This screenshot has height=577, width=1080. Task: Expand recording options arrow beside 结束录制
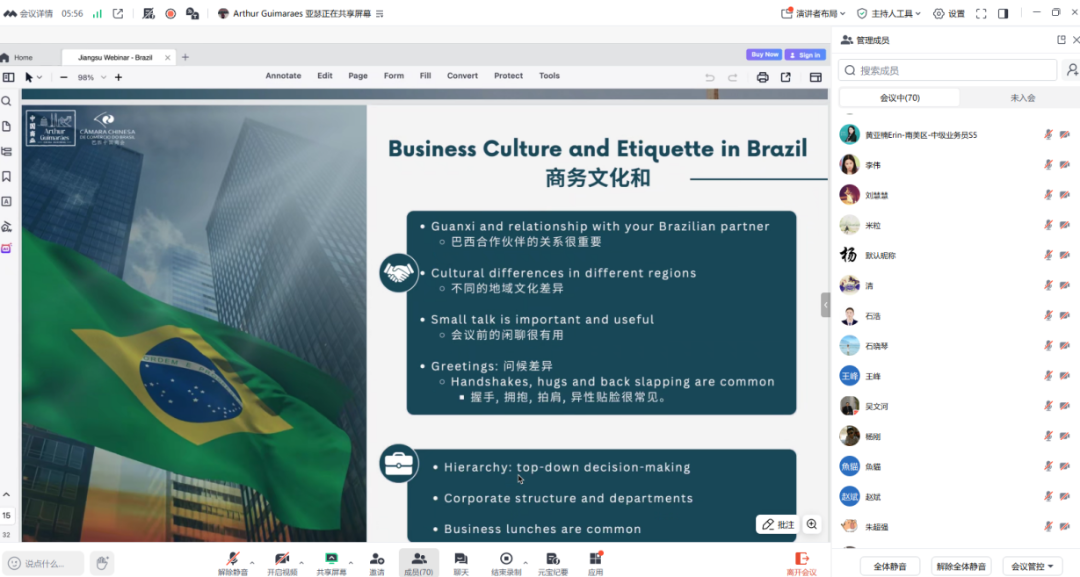[526, 563]
